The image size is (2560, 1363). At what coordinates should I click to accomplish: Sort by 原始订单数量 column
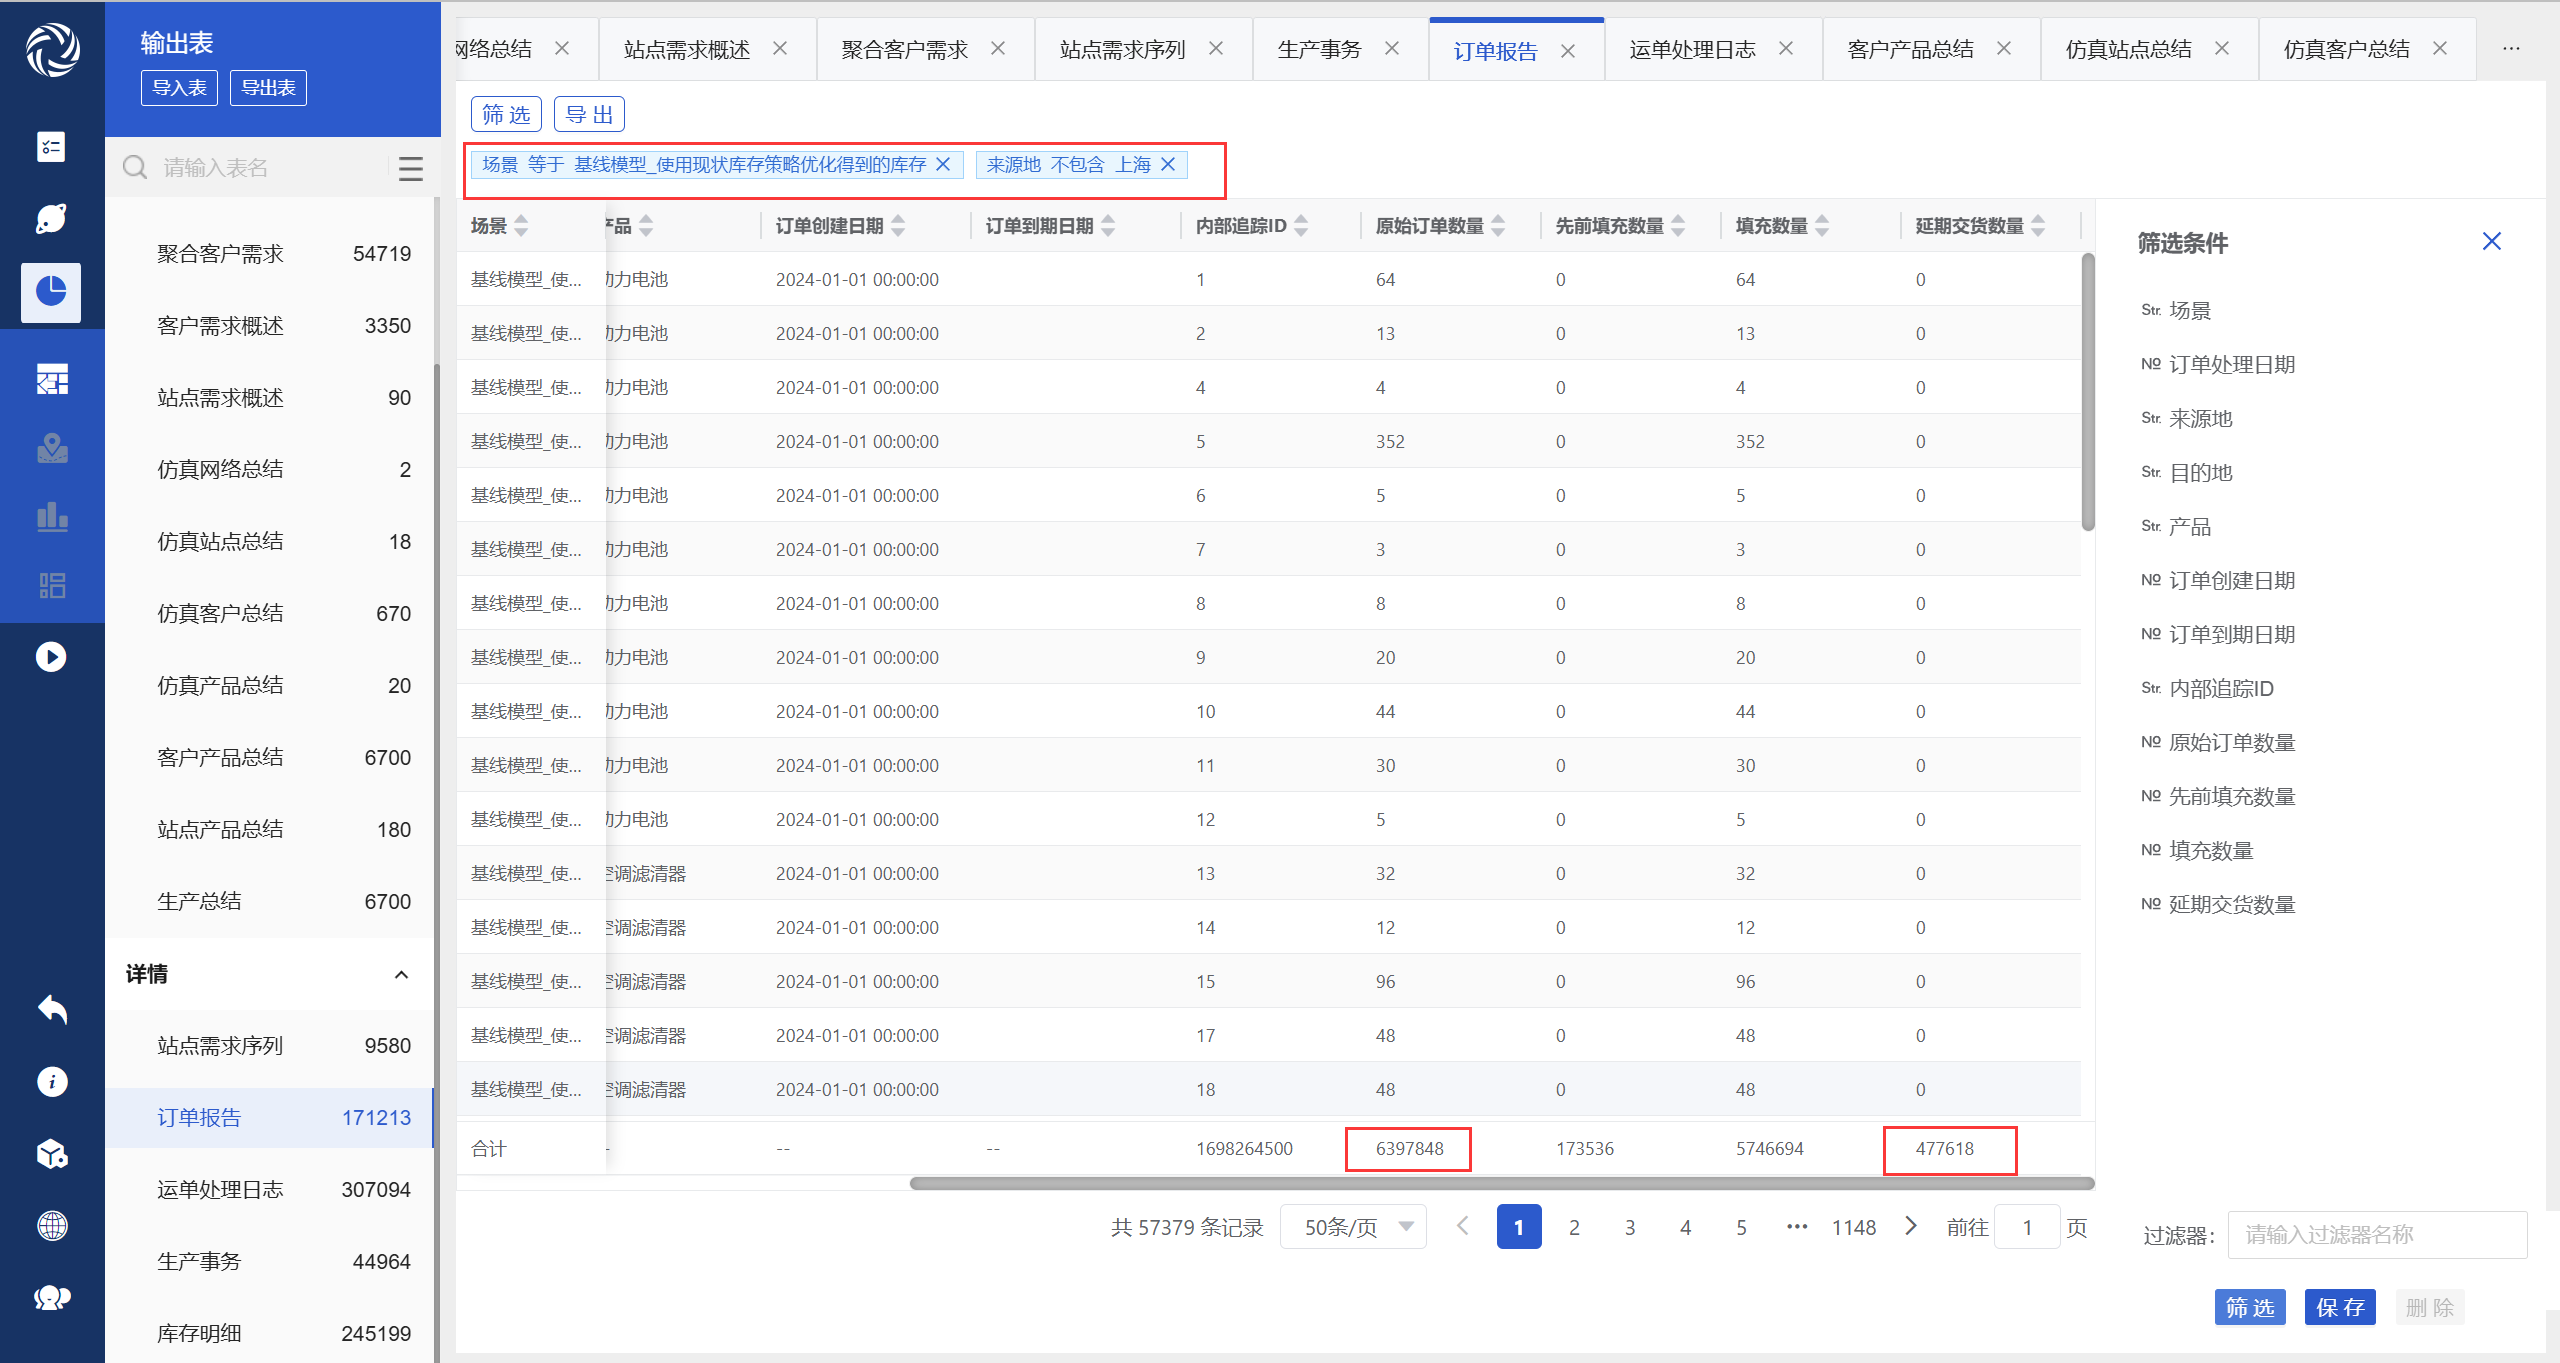coord(1498,226)
